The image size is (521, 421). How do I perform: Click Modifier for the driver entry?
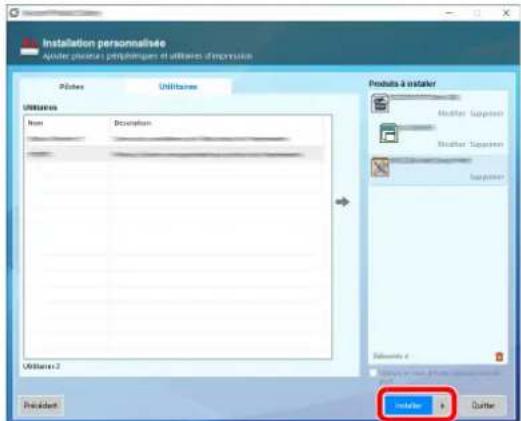click(451, 144)
